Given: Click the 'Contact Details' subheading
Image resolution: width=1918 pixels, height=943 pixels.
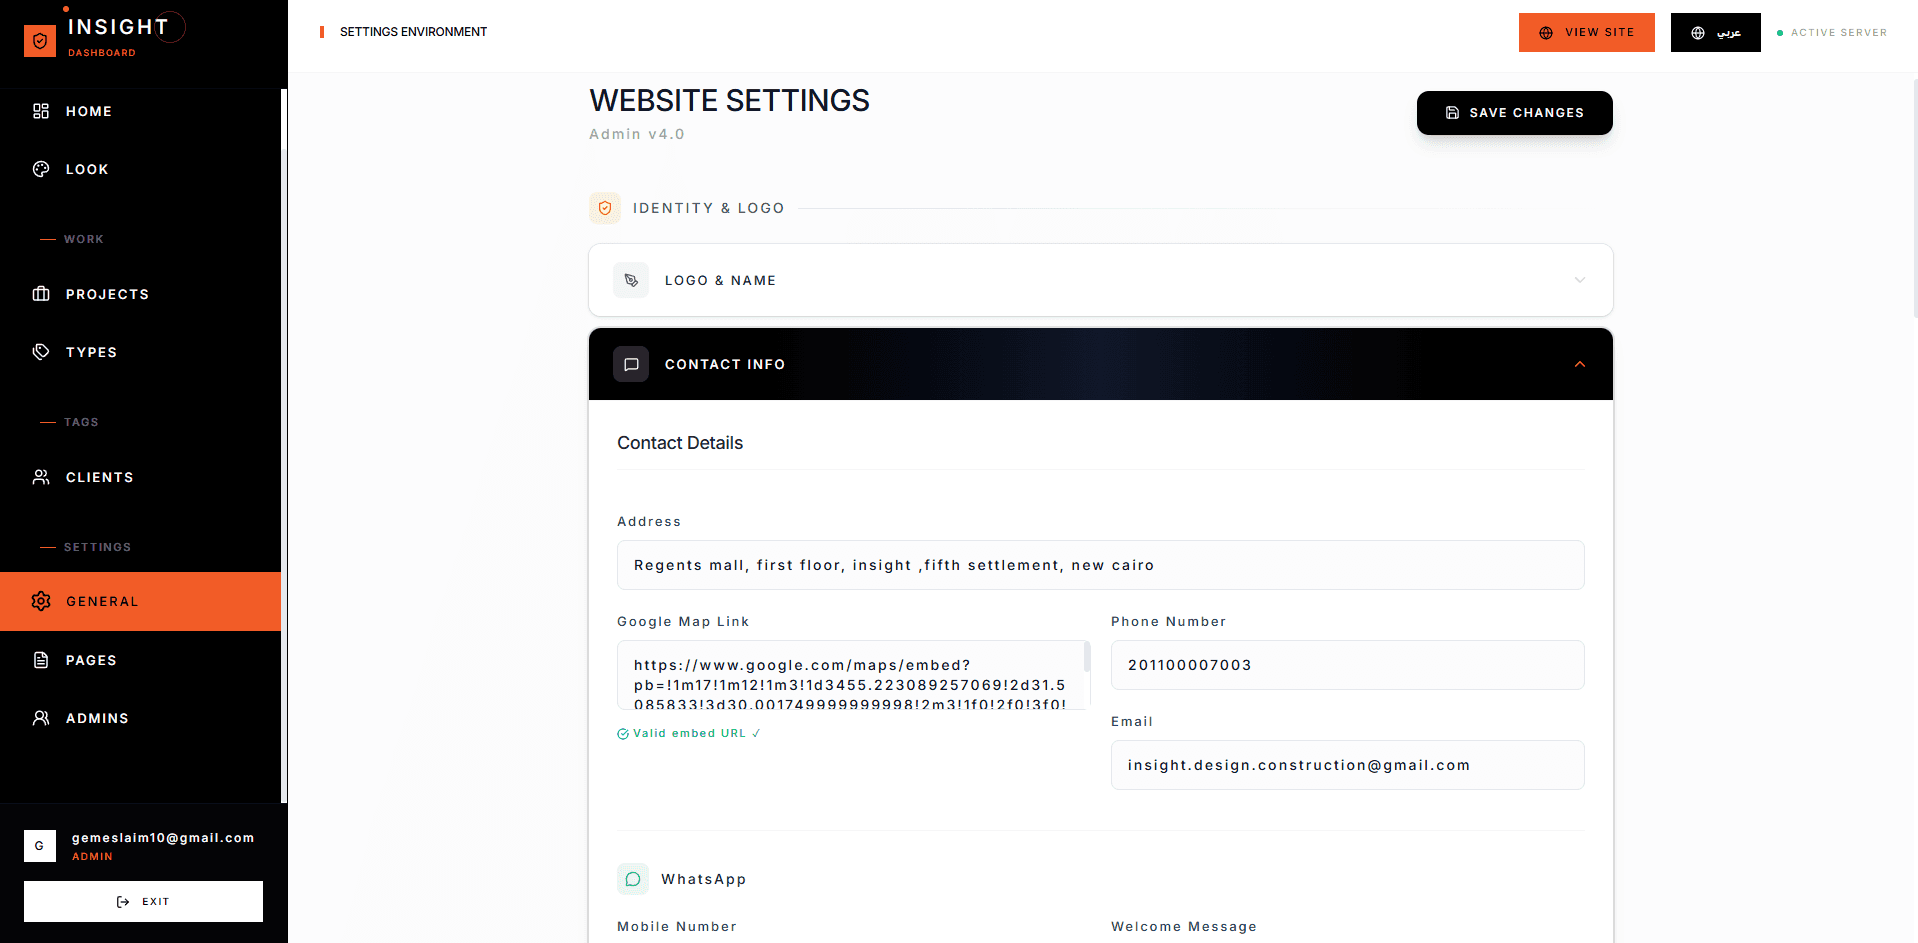Looking at the screenshot, I should [680, 443].
